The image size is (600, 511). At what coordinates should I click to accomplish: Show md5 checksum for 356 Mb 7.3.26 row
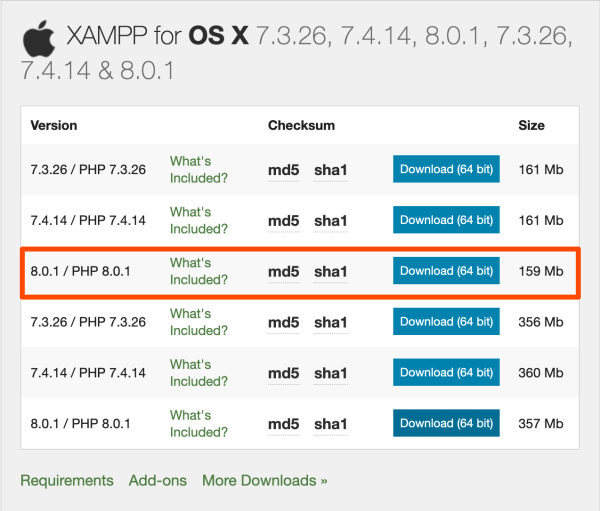[x=284, y=323]
